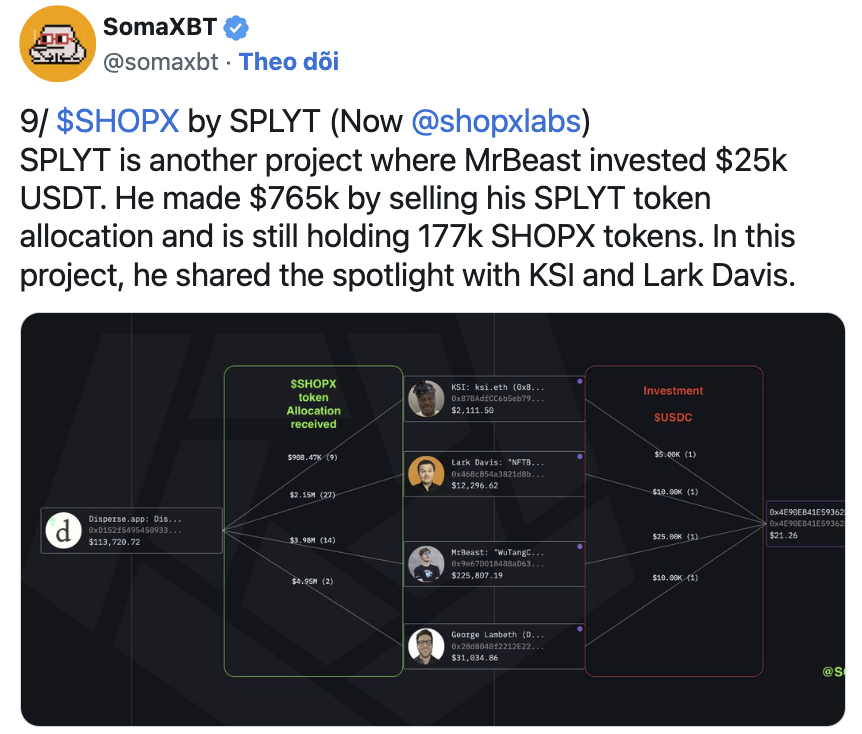The width and height of the screenshot is (862, 734).
Task: Click the blue verified badge
Action: tap(236, 27)
